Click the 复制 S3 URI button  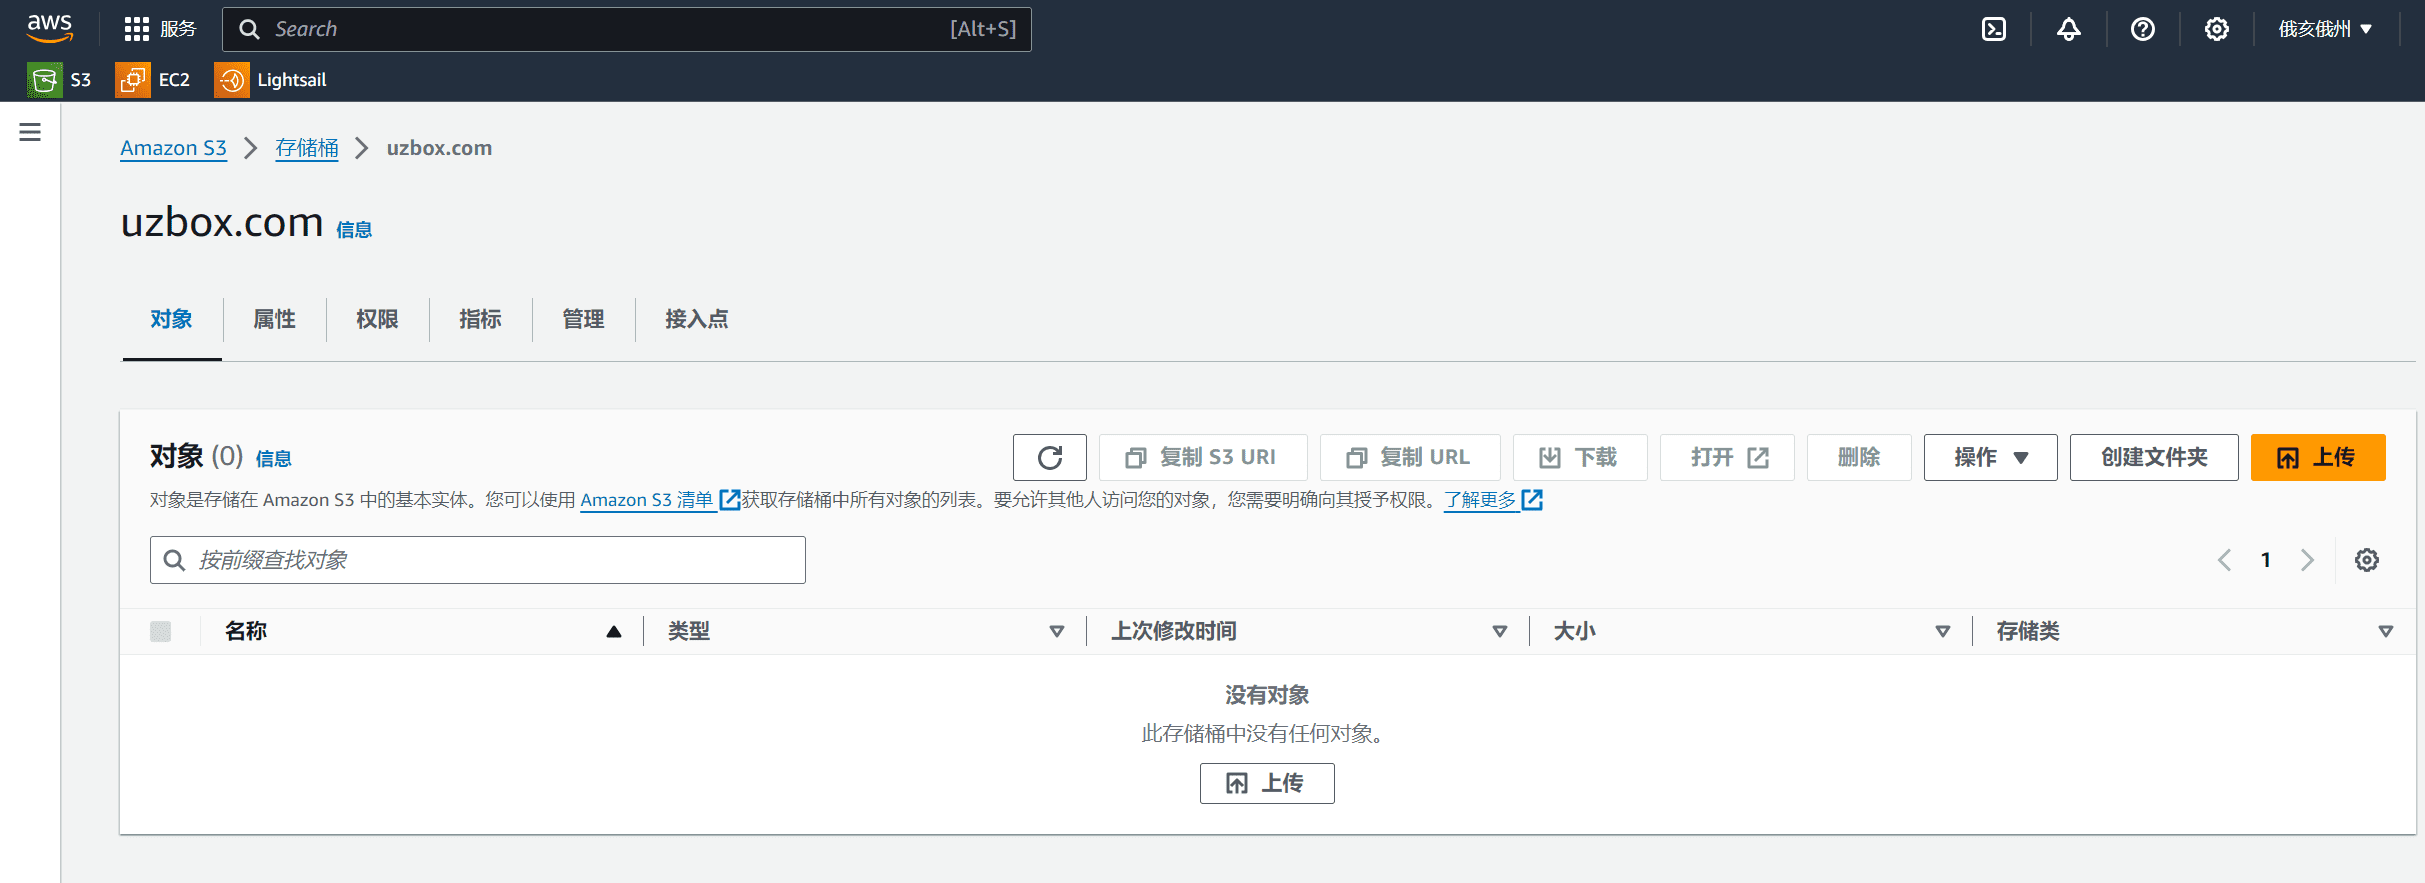pyautogui.click(x=1203, y=457)
